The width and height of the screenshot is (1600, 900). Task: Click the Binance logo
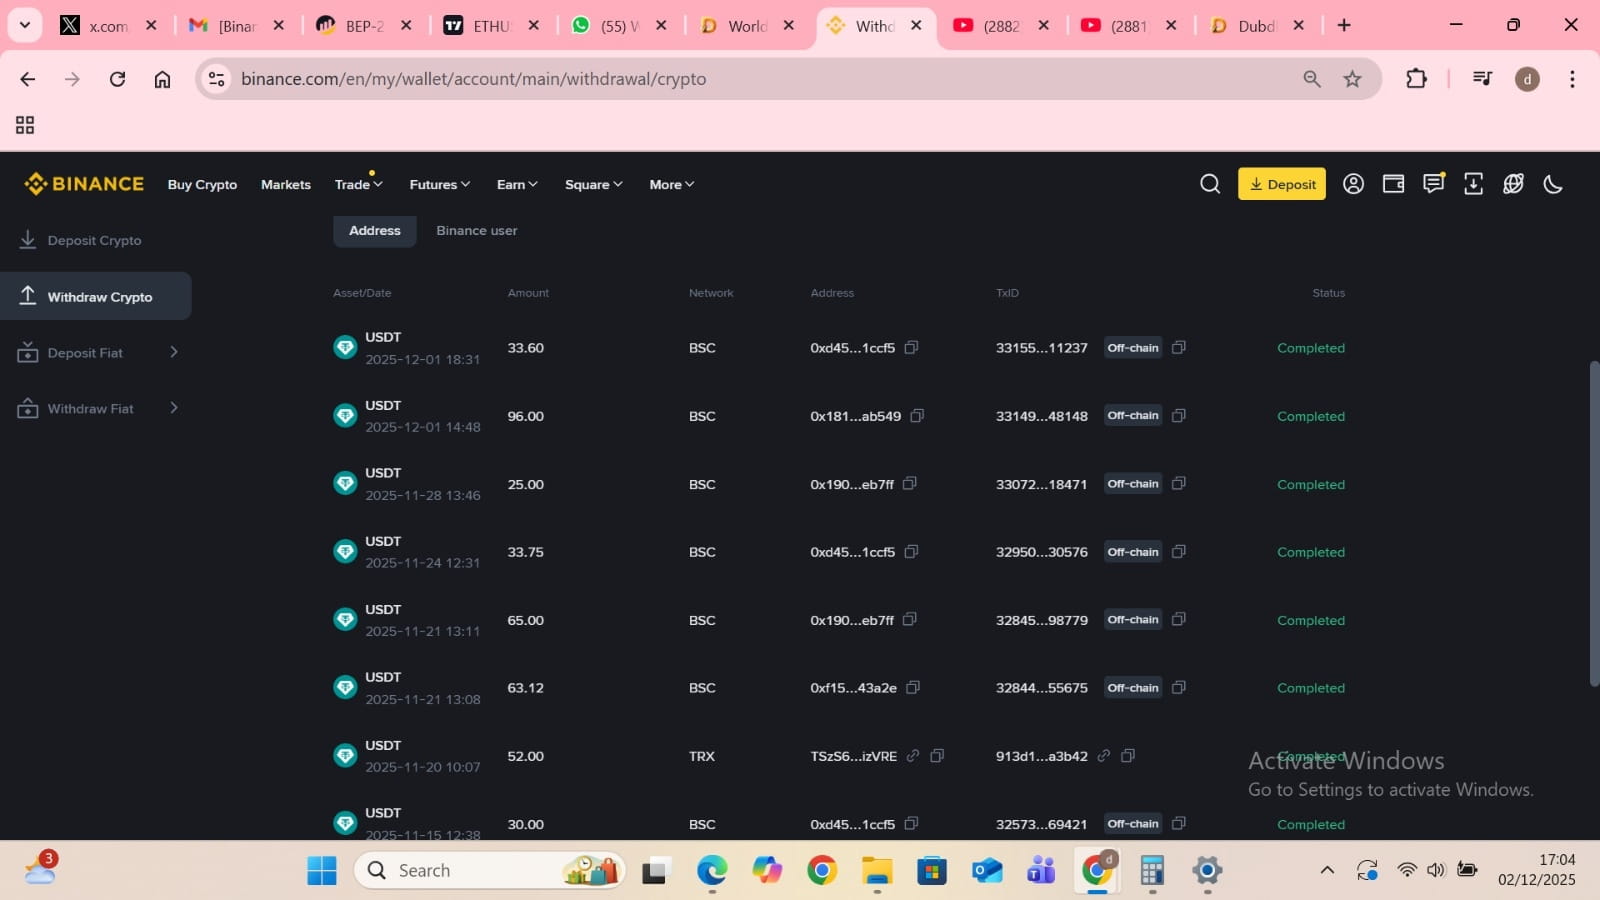[84, 184]
